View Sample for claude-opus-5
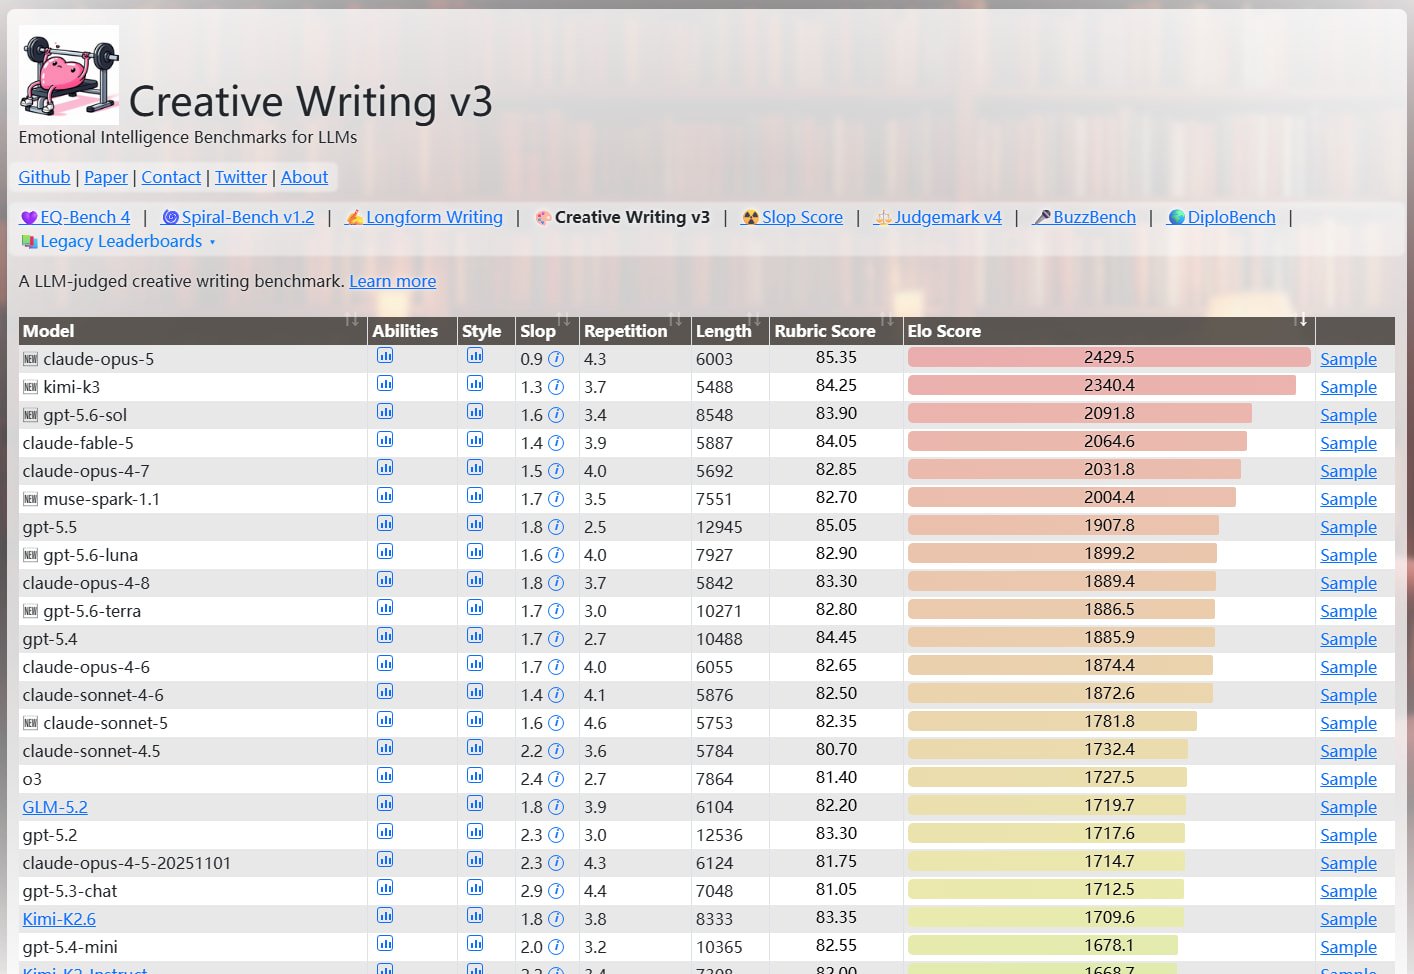This screenshot has width=1414, height=974. click(x=1348, y=359)
